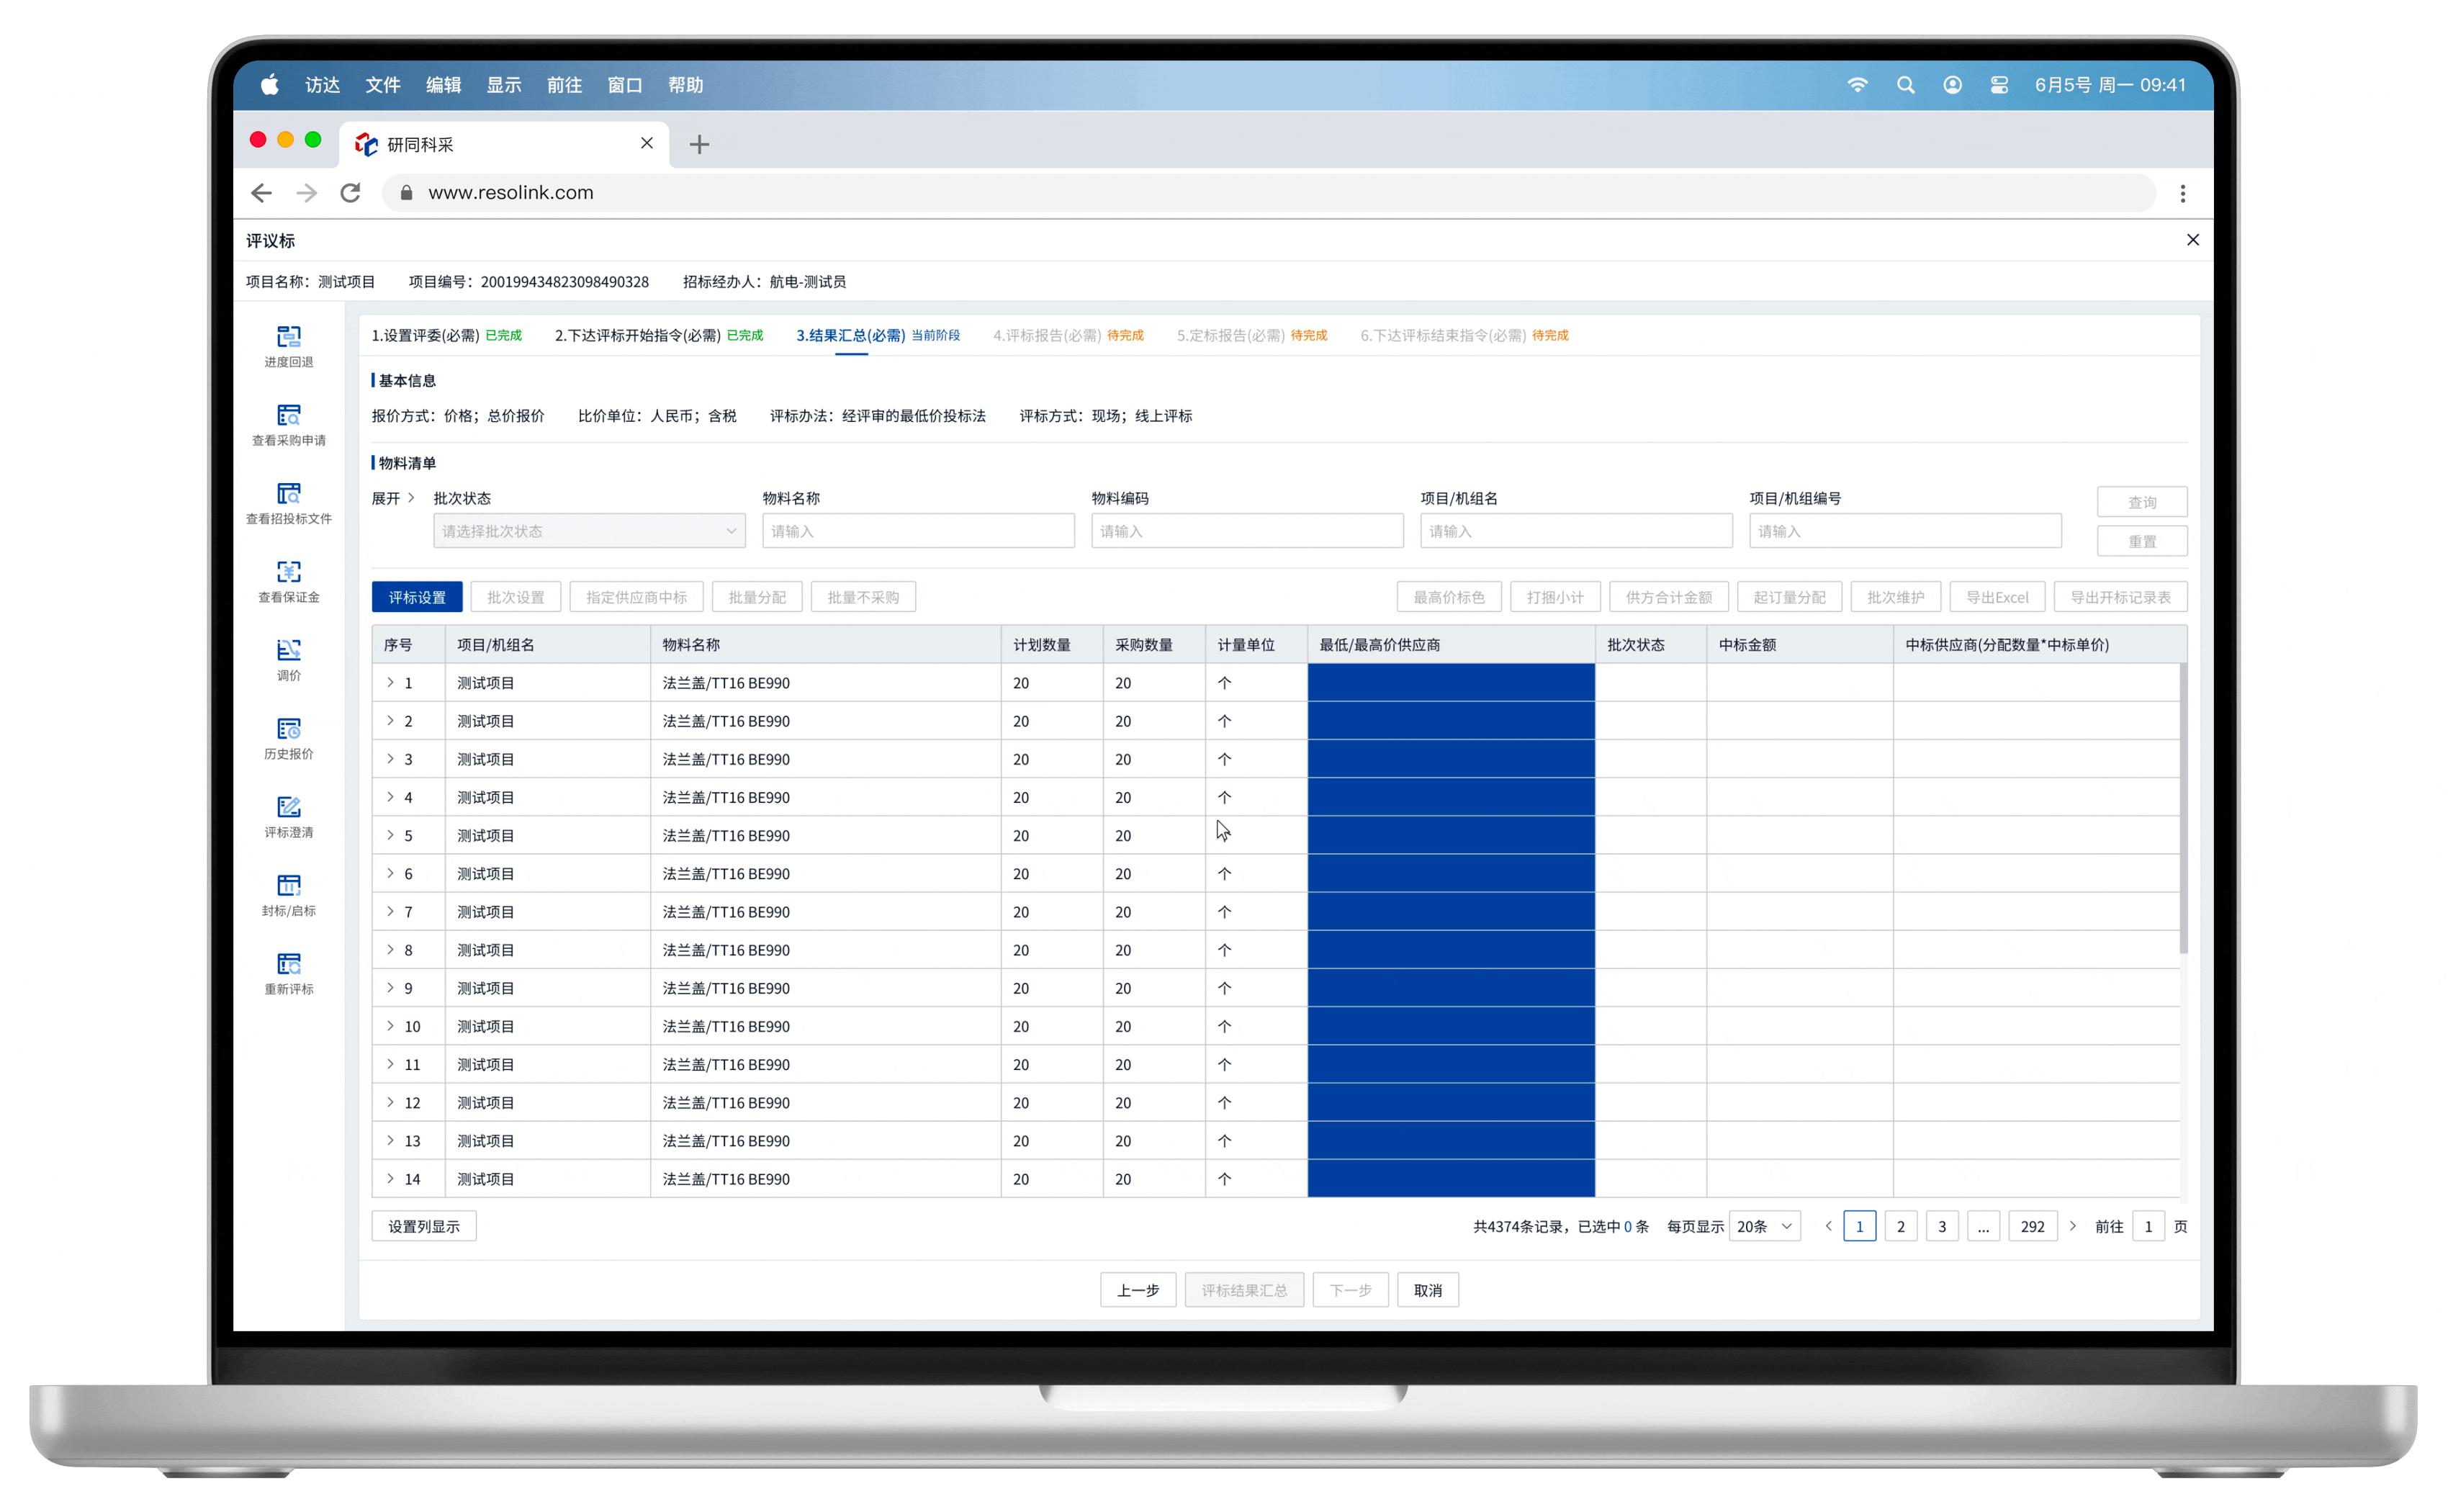Open the 进度回退 sidebar icon
This screenshot has height=1512, width=2448.
289,346
